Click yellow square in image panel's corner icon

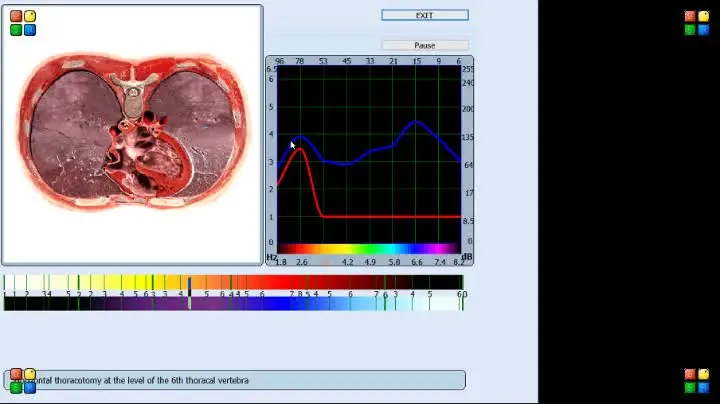pyautogui.click(x=30, y=17)
